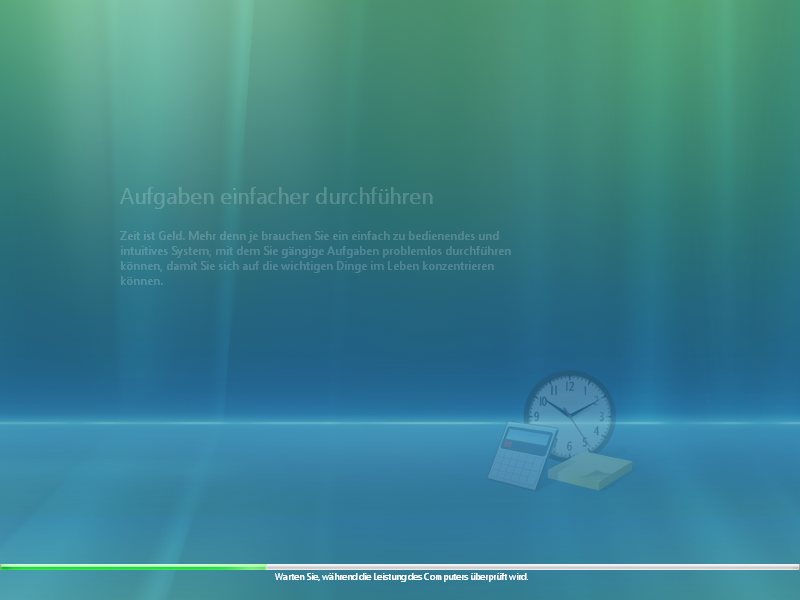The image size is (800, 600).
Task: Click the text line starting 'intuitives System'
Action: tap(315, 251)
